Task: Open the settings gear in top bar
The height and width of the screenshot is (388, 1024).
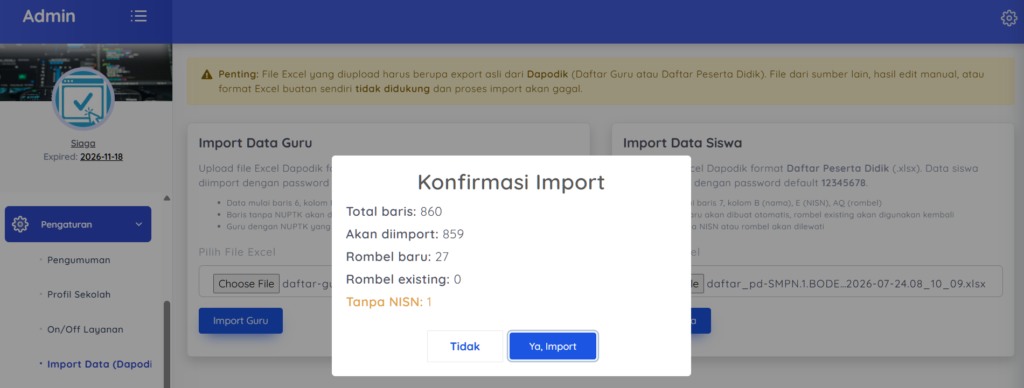Action: (x=1008, y=18)
